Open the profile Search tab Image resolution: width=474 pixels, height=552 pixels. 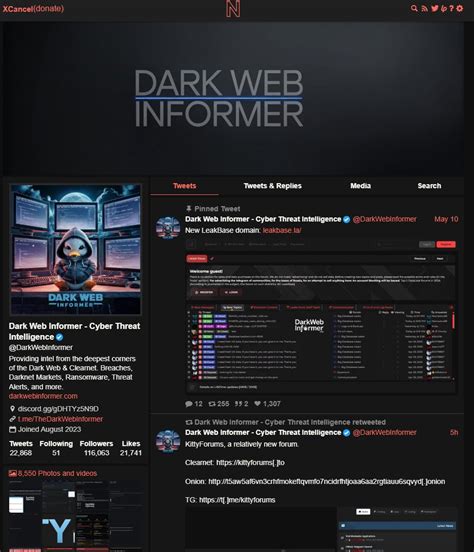pyautogui.click(x=429, y=186)
